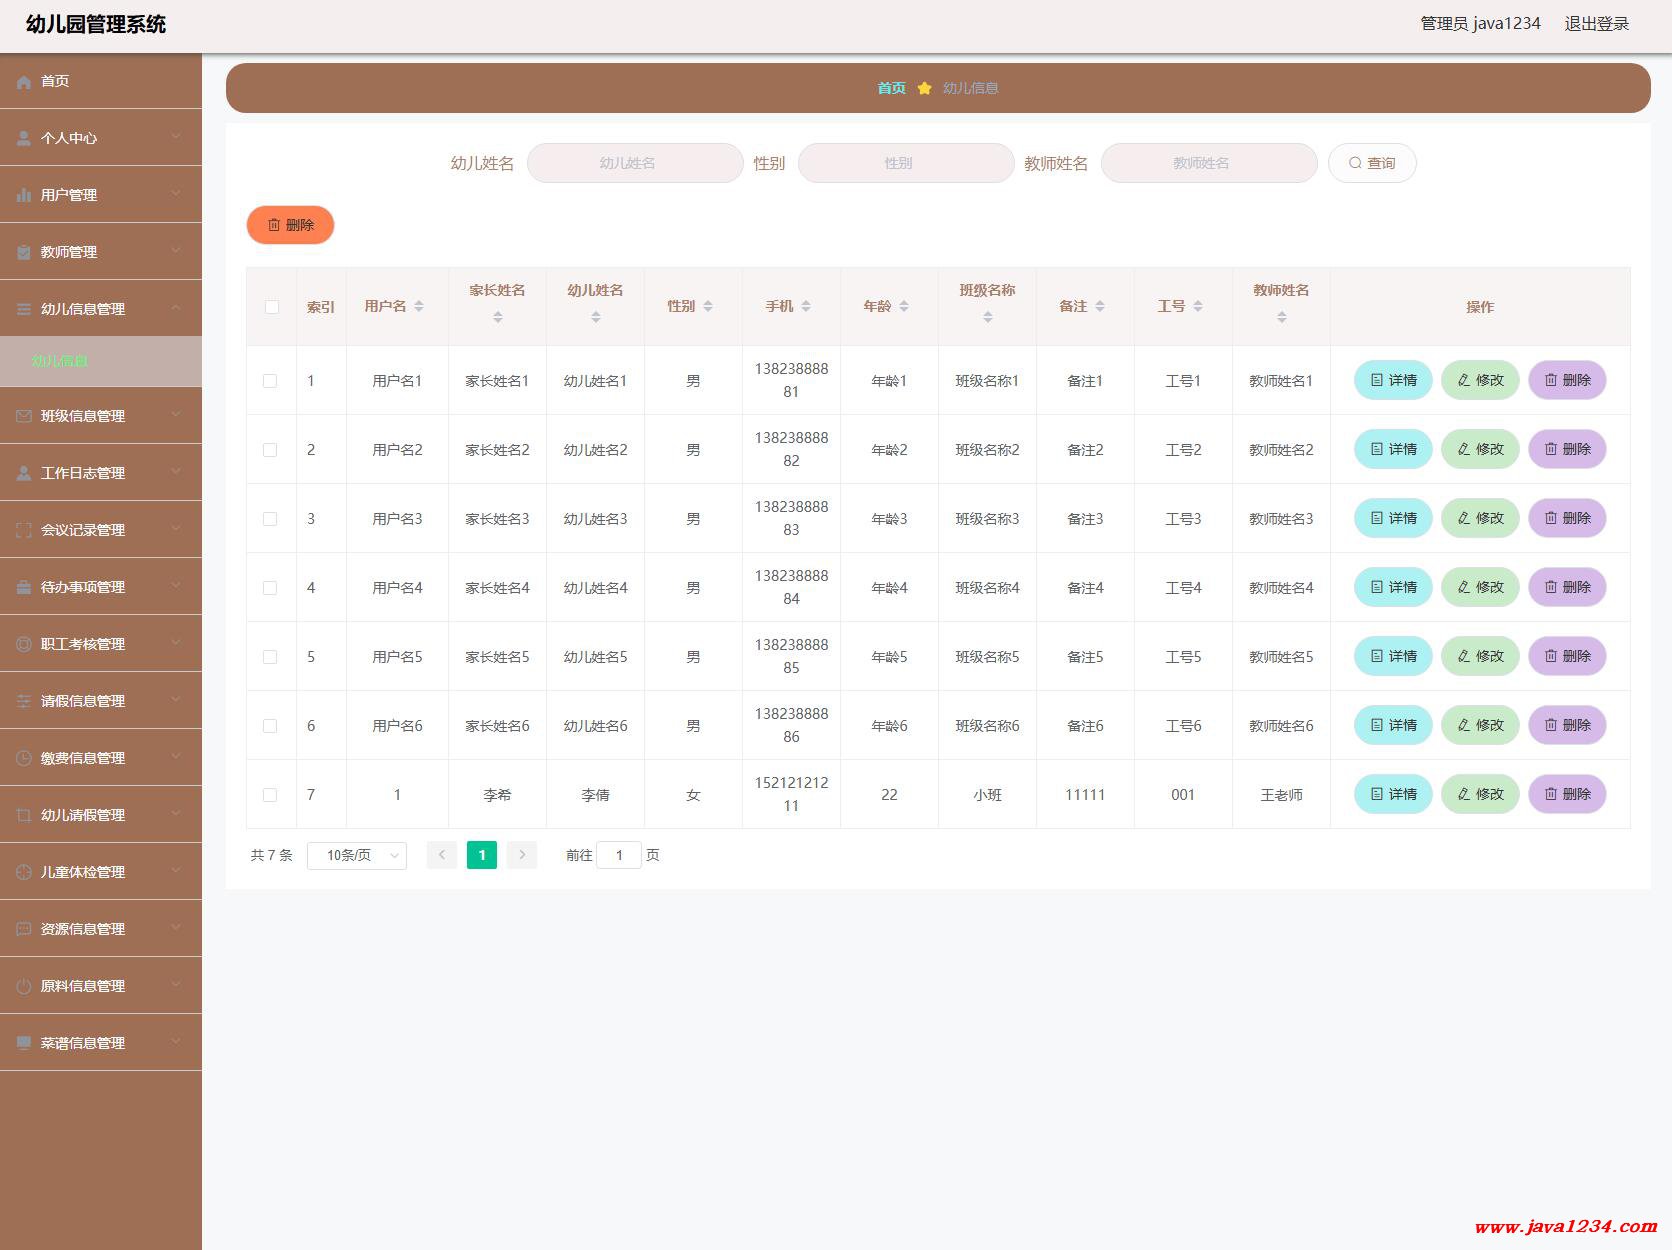Click the chat icon beside 资源信息管理
Viewport: 1672px width, 1250px height.
24,930
